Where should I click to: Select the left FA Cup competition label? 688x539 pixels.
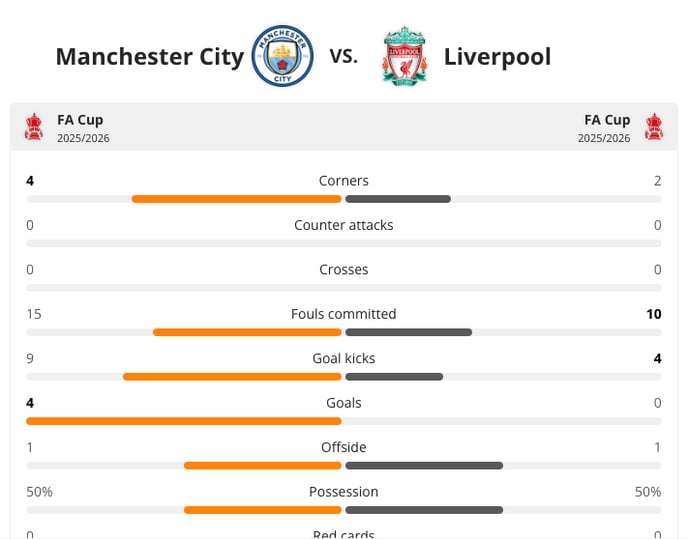coord(80,120)
